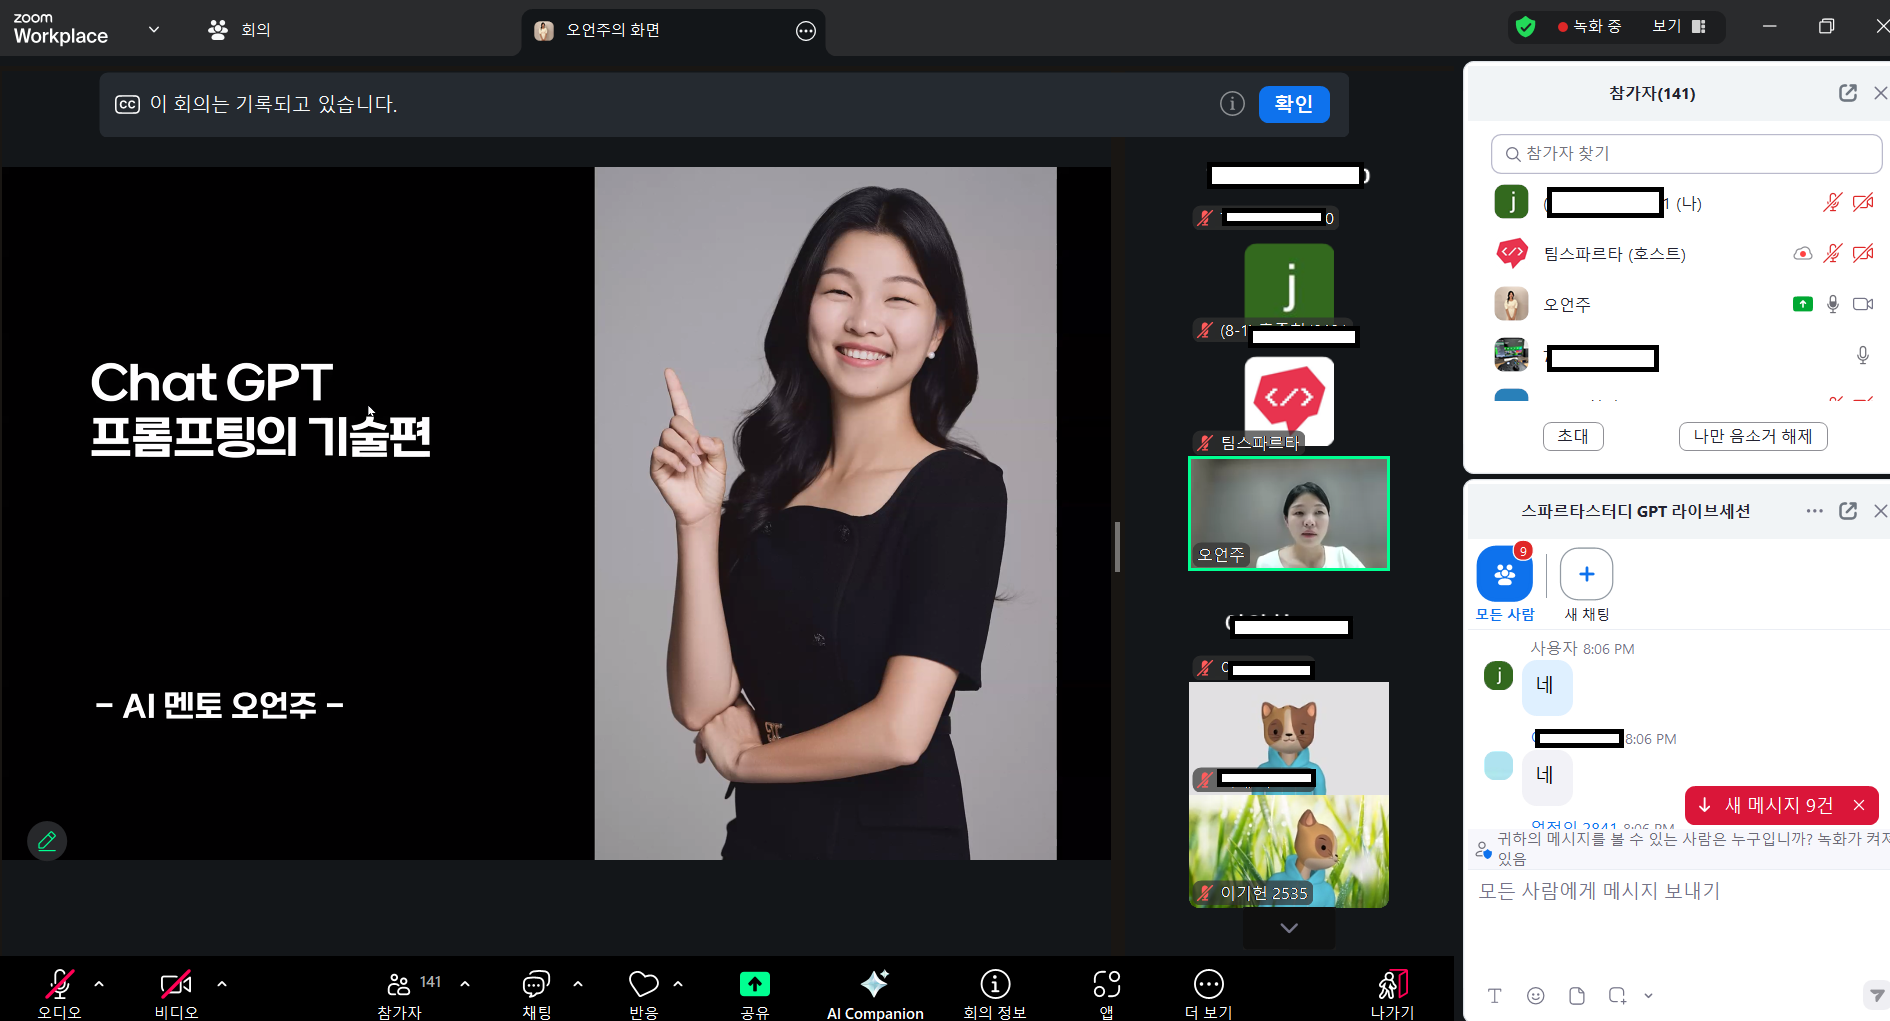Toggle muted mic icon on my (나) row
The height and width of the screenshot is (1021, 1890).
click(1832, 203)
